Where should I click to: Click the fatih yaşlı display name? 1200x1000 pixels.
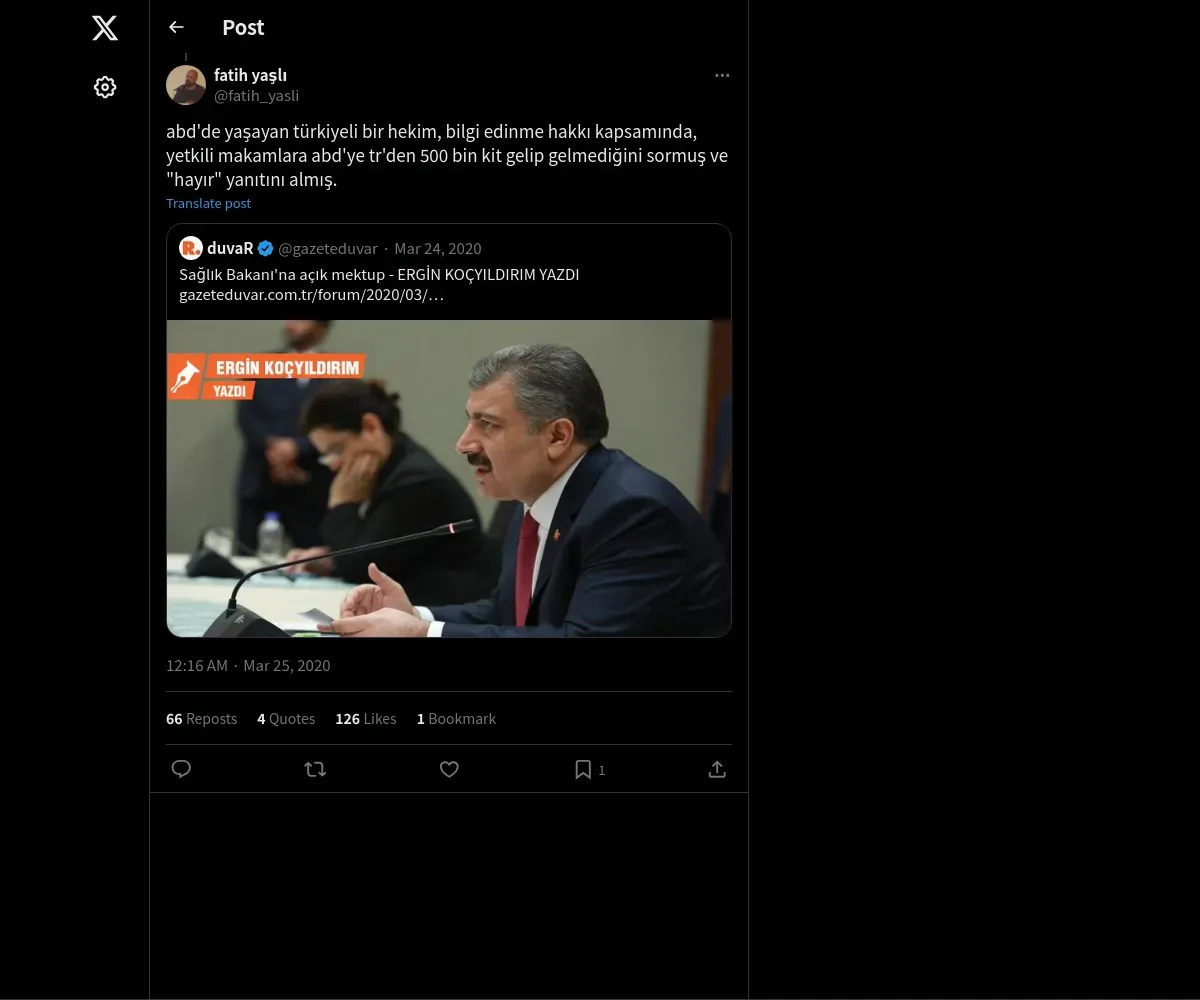point(250,75)
